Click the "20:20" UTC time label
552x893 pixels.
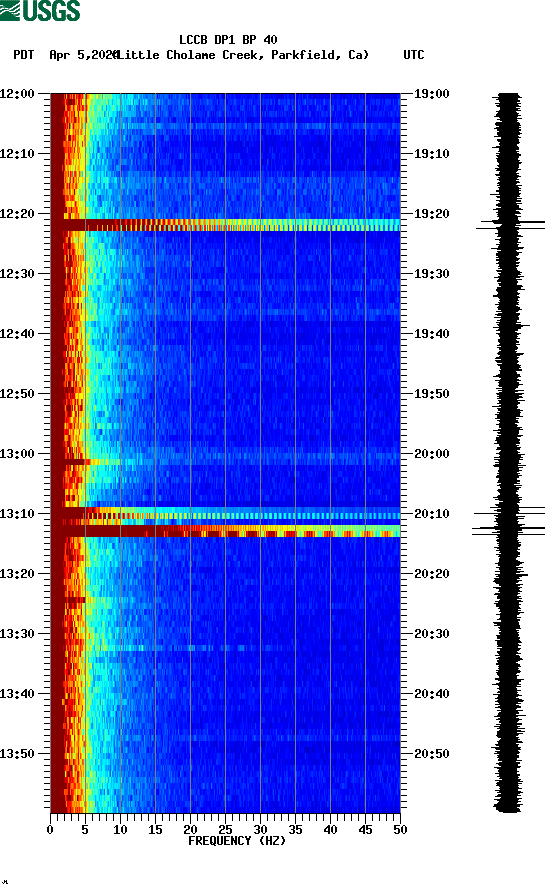click(432, 574)
